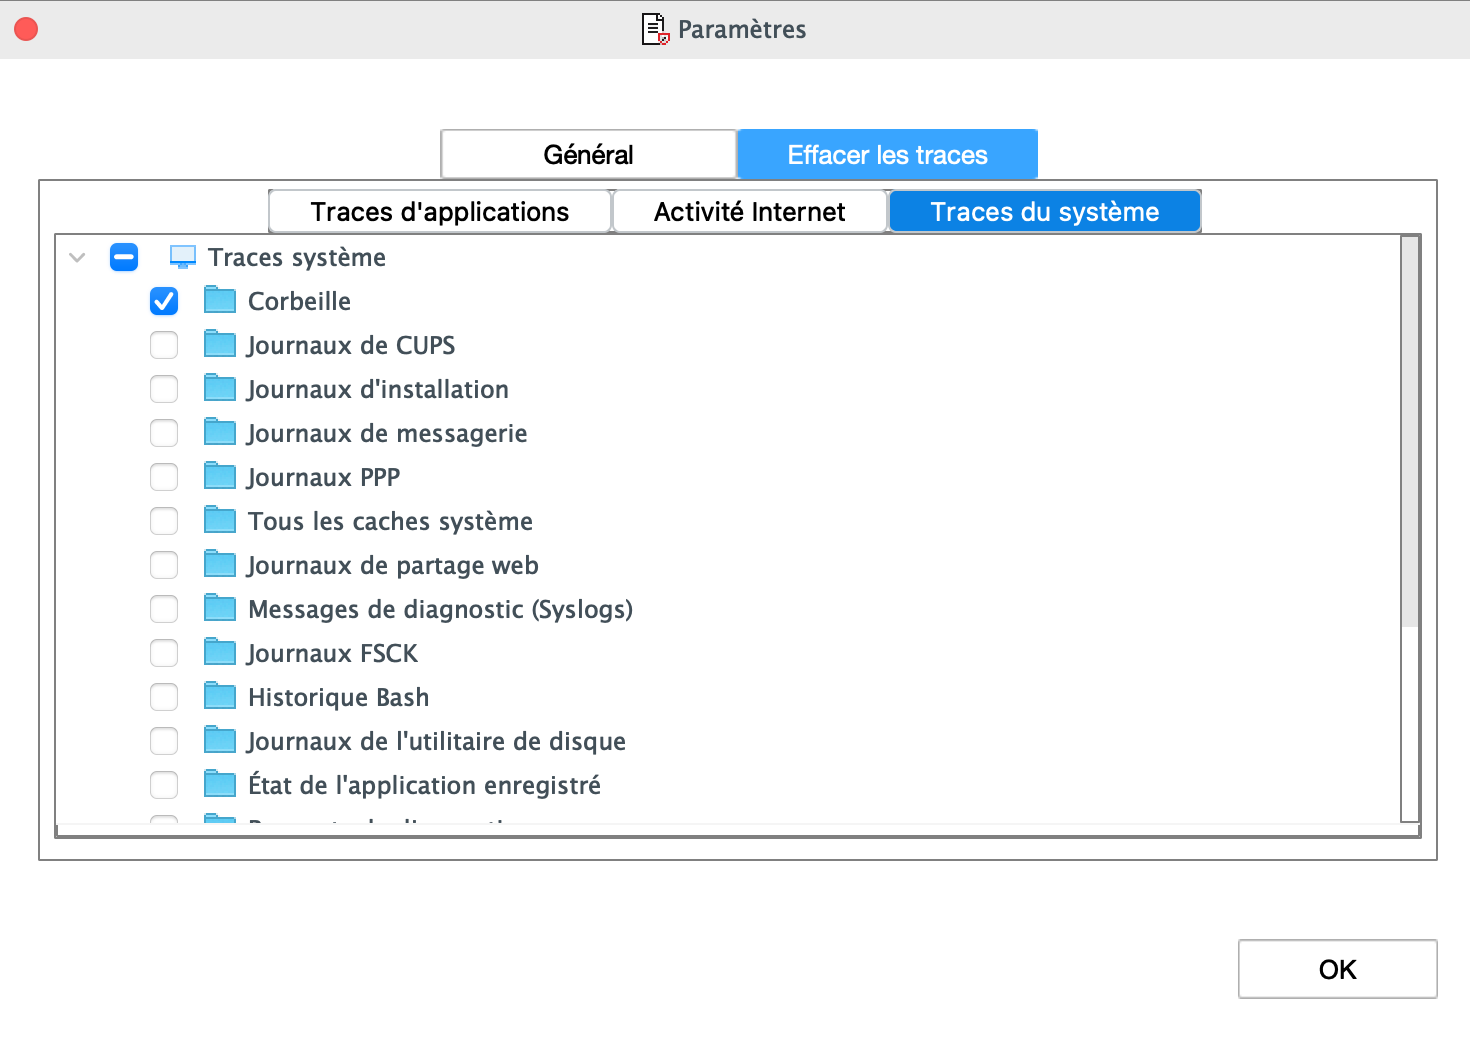Select the Historique Bash label

pos(338,697)
